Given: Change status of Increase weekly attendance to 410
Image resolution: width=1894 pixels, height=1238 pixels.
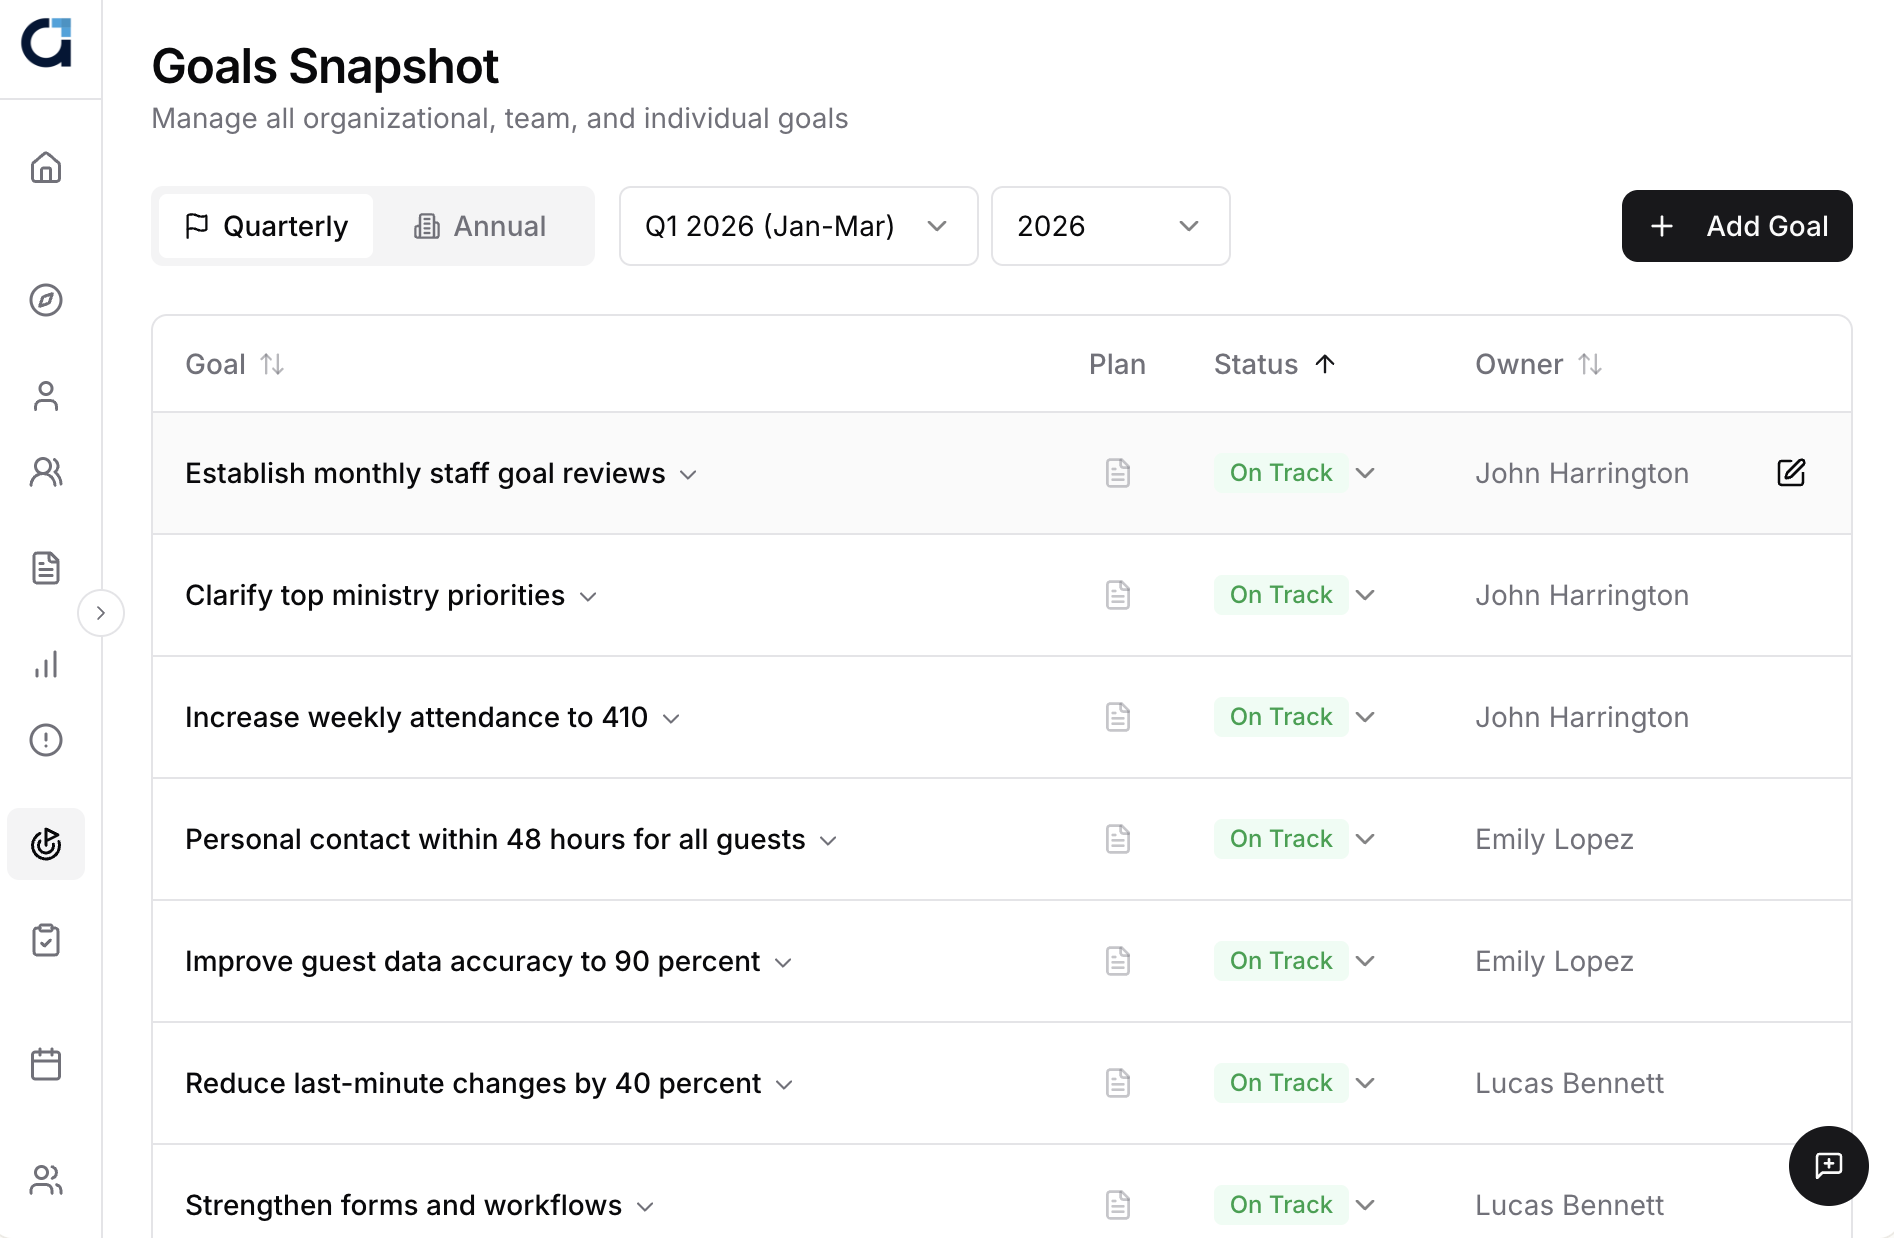Looking at the screenshot, I should coord(1296,717).
